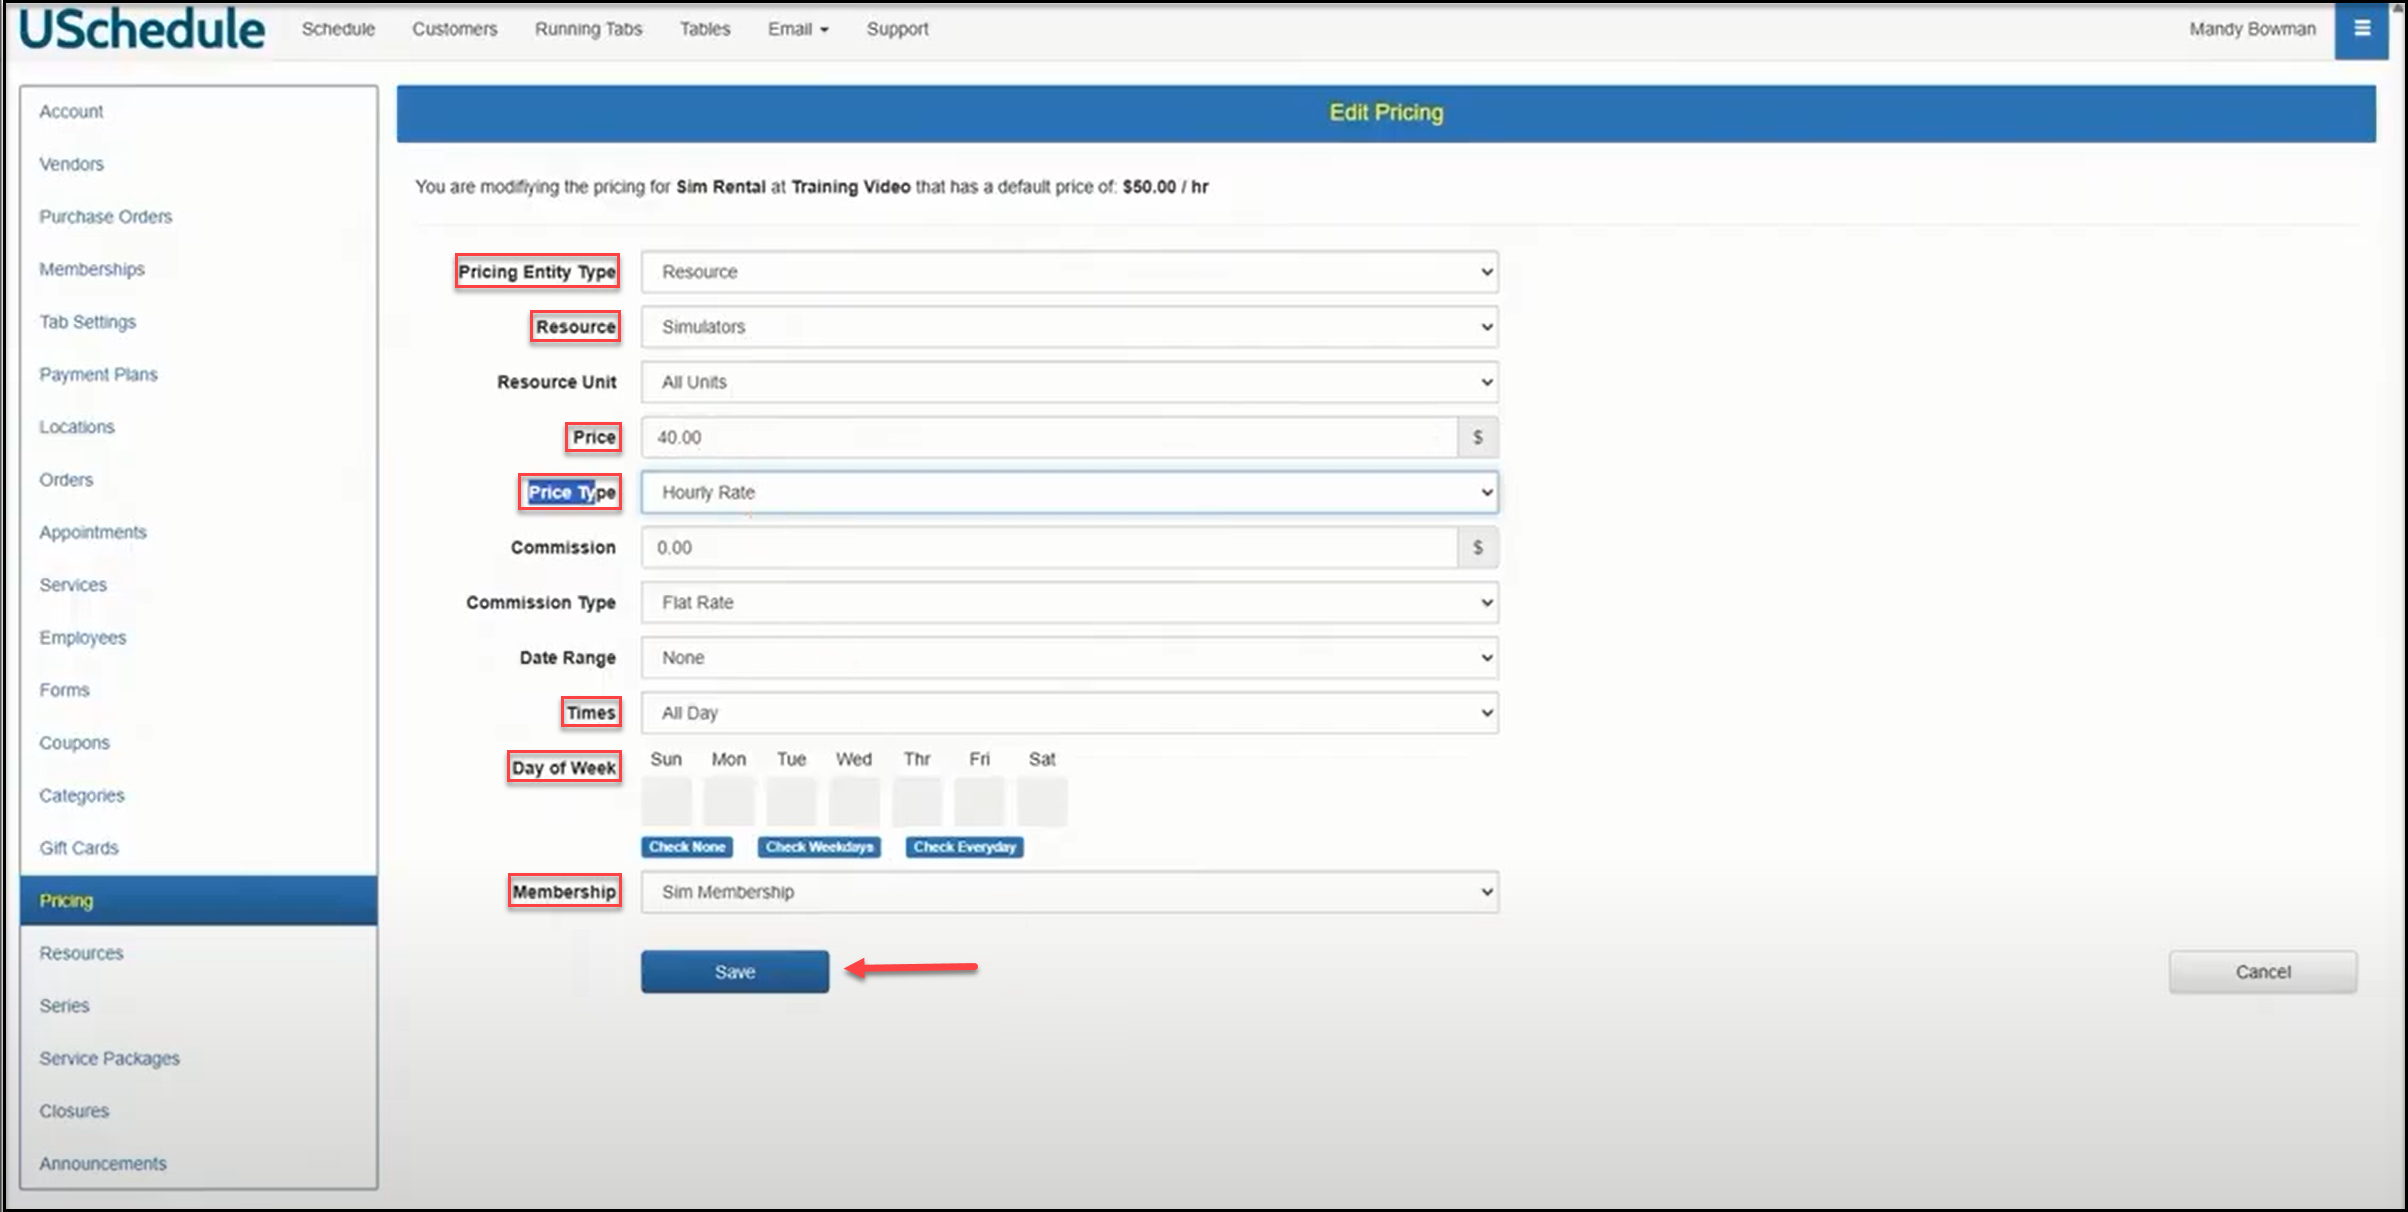The height and width of the screenshot is (1212, 2408).
Task: Toggle the Wed day checkbox
Action: [x=854, y=802]
